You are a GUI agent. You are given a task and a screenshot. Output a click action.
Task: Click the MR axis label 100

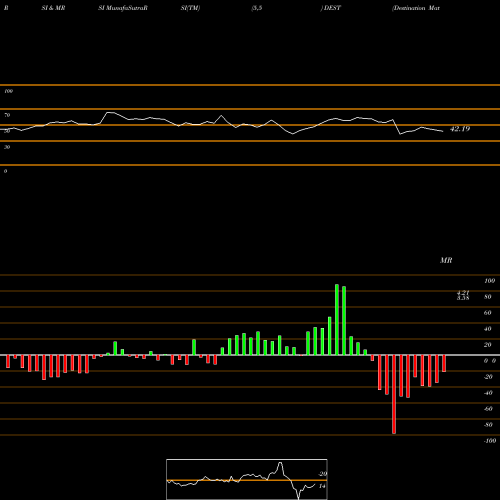[x=489, y=281]
